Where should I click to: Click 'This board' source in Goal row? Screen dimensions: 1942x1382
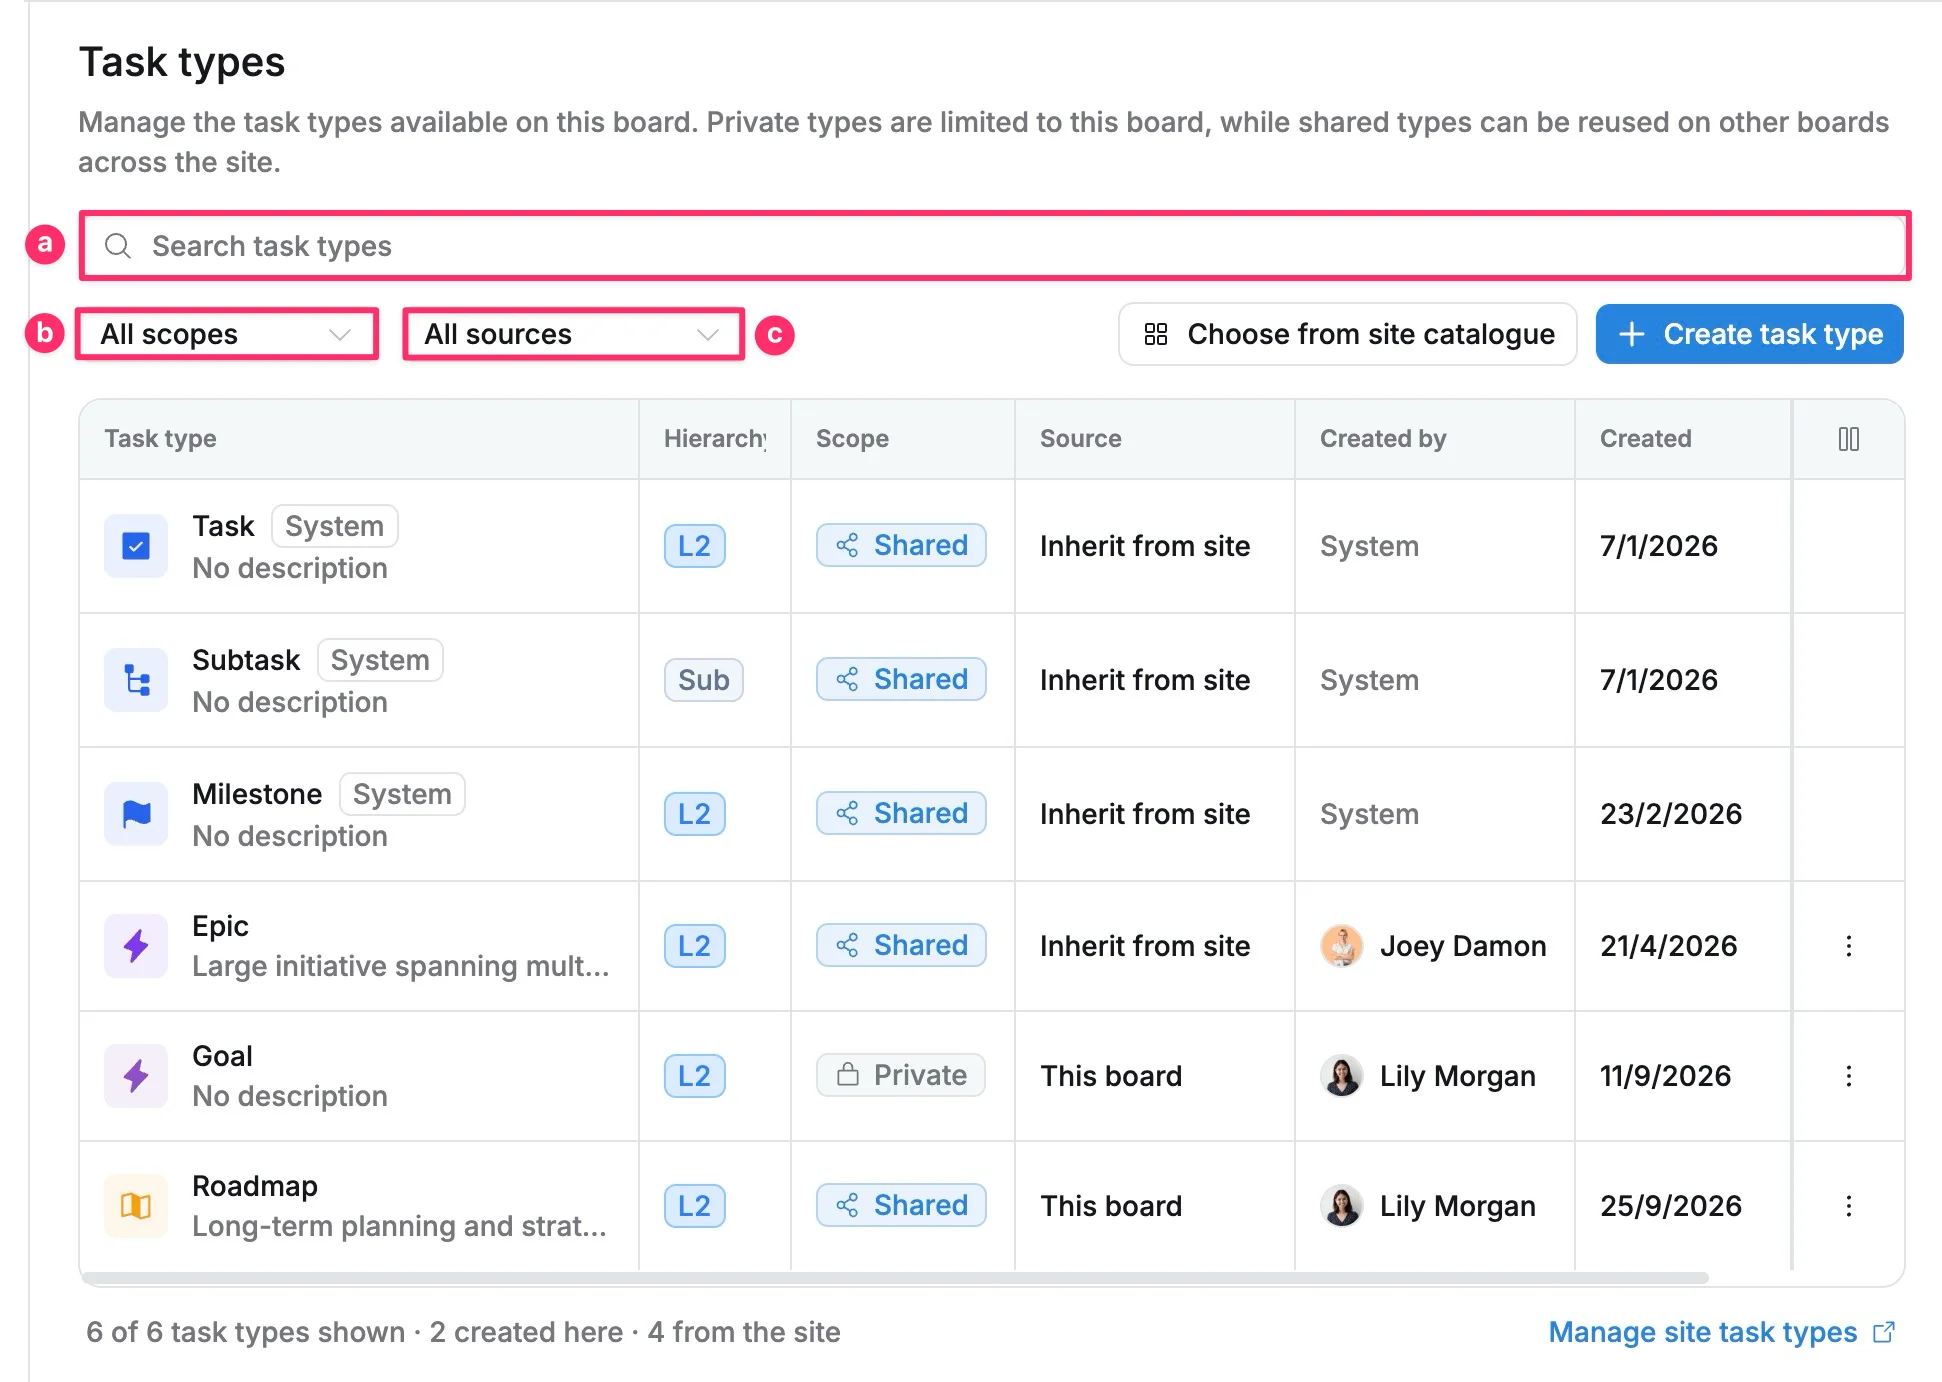click(x=1111, y=1076)
